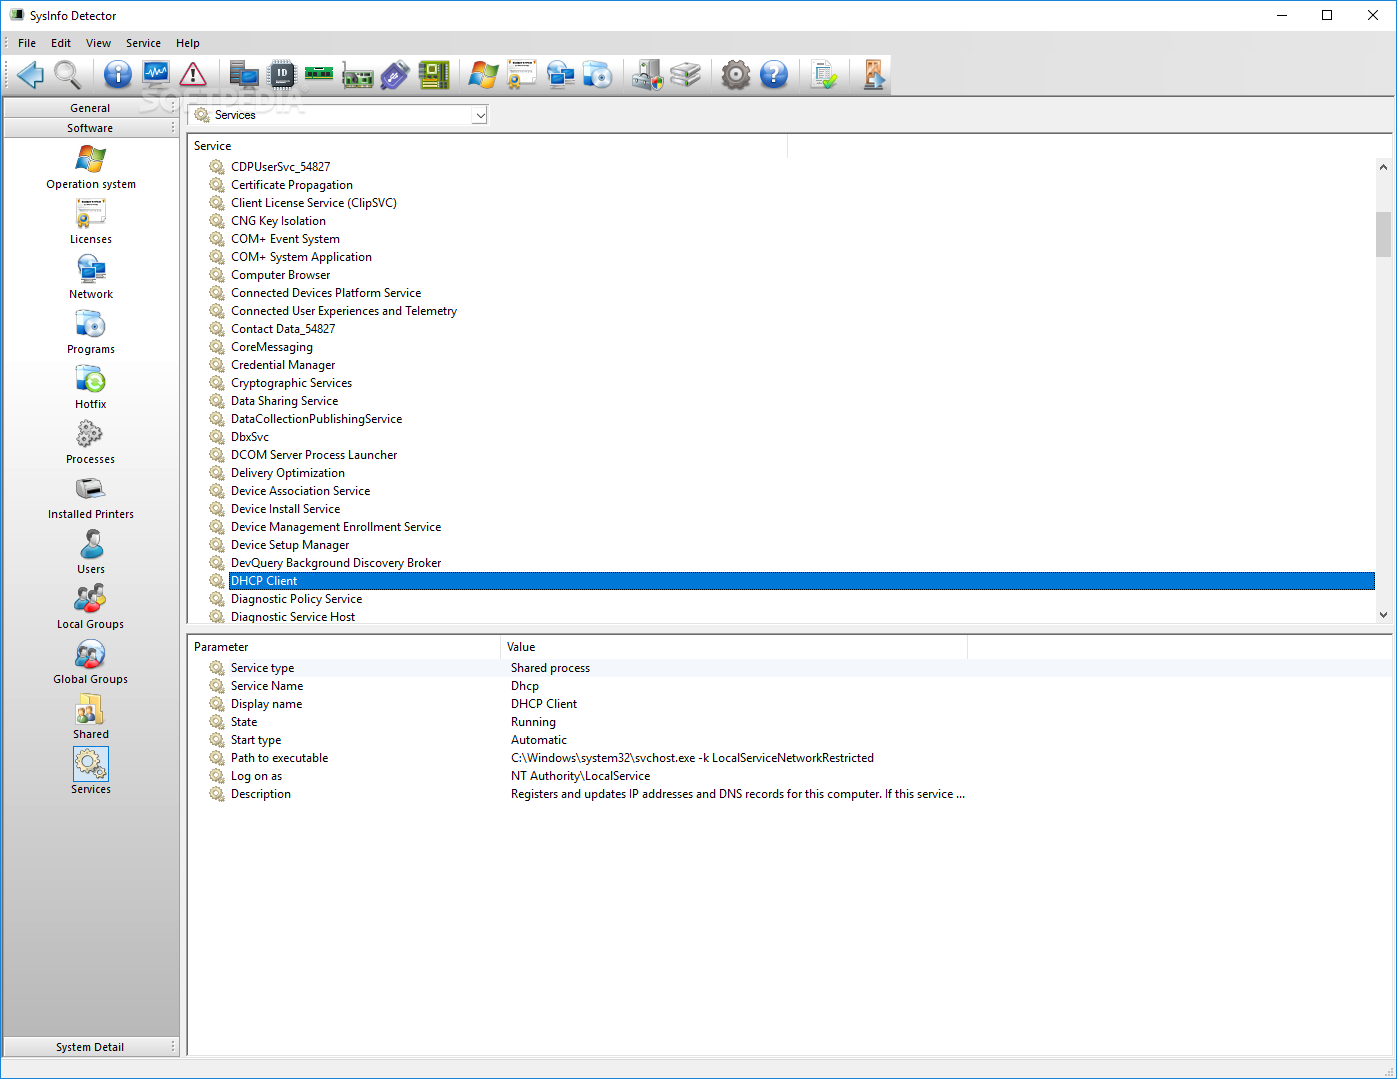Click the service list scroll down arrow
This screenshot has height=1079, width=1397.
(1383, 615)
